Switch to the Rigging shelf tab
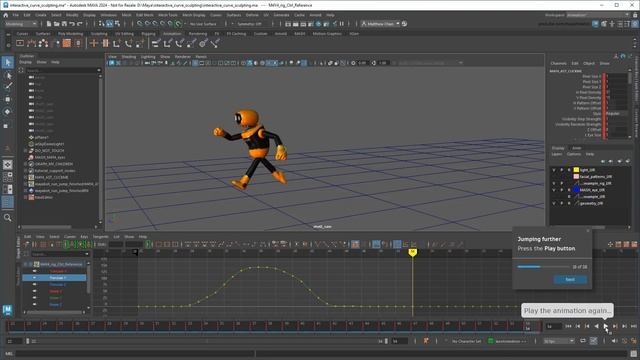The height and width of the screenshot is (360, 640). coord(148,34)
